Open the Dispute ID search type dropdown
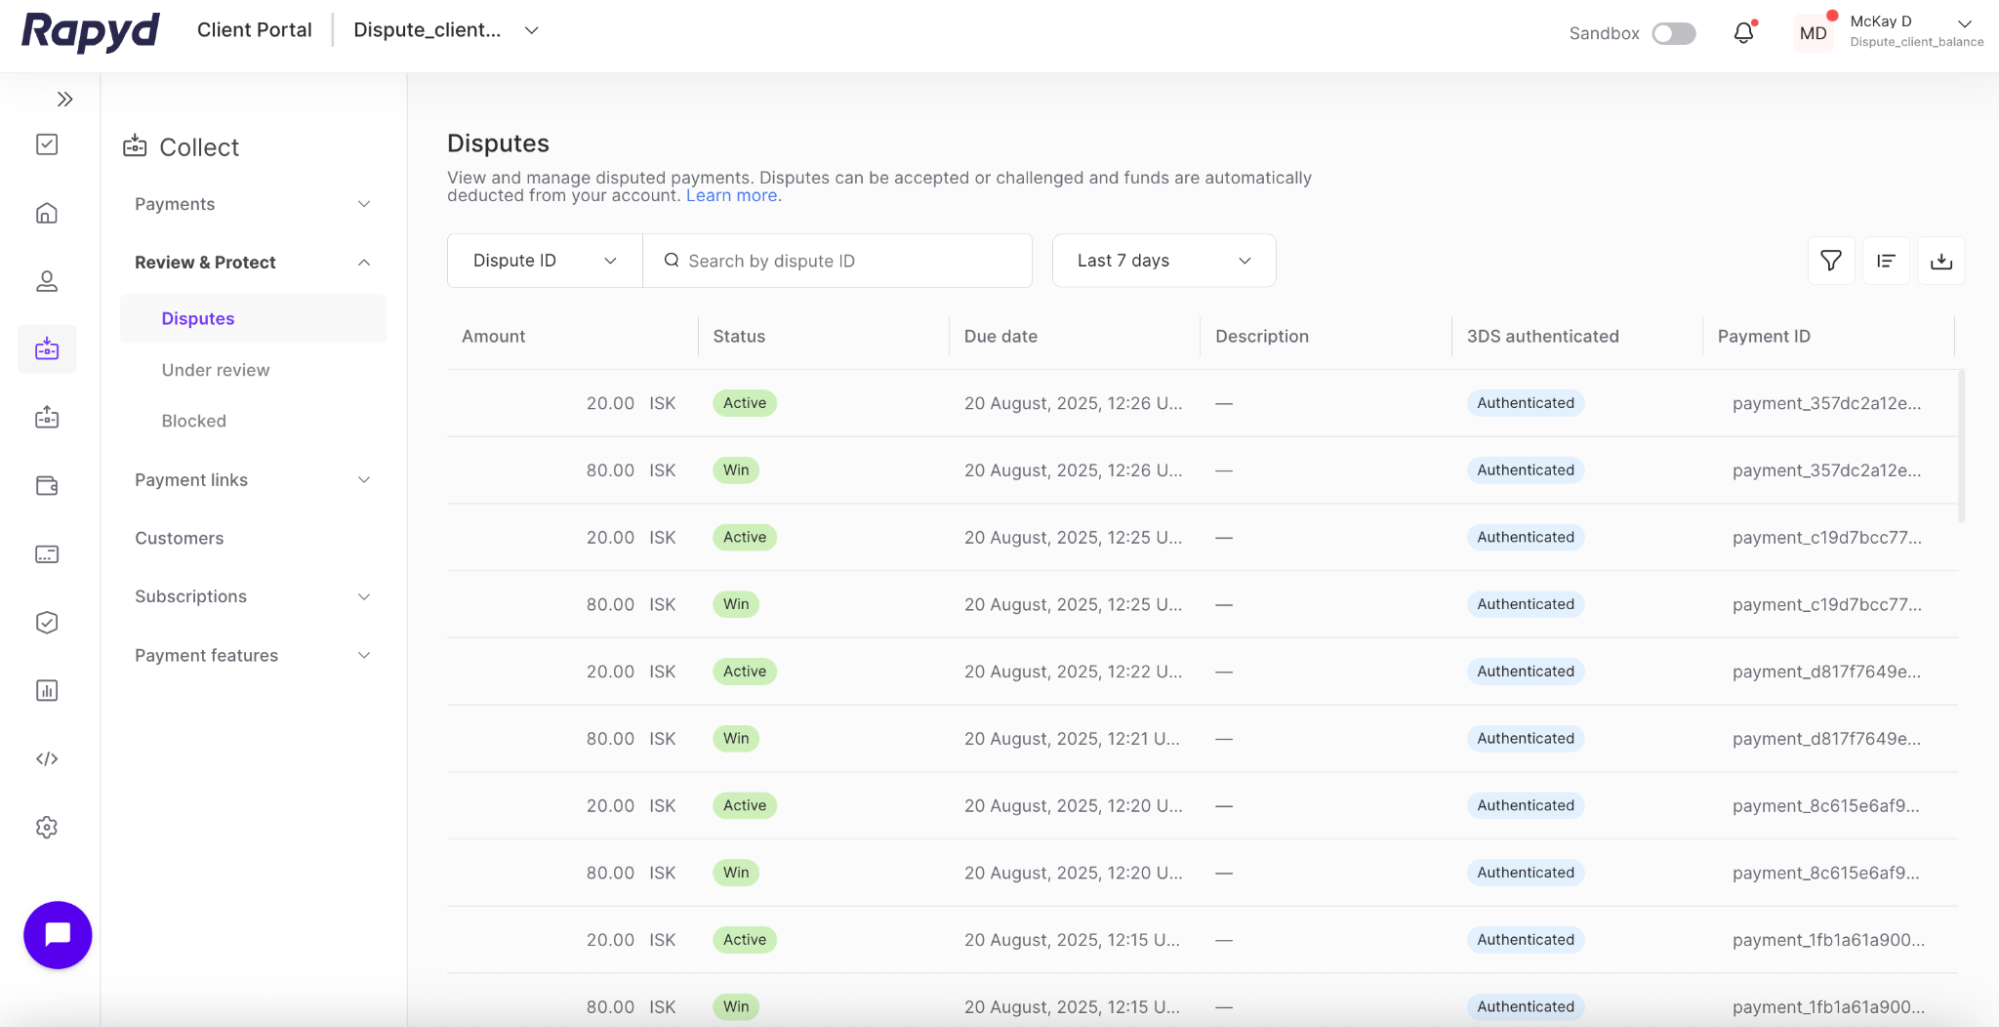1999x1027 pixels. (x=543, y=260)
